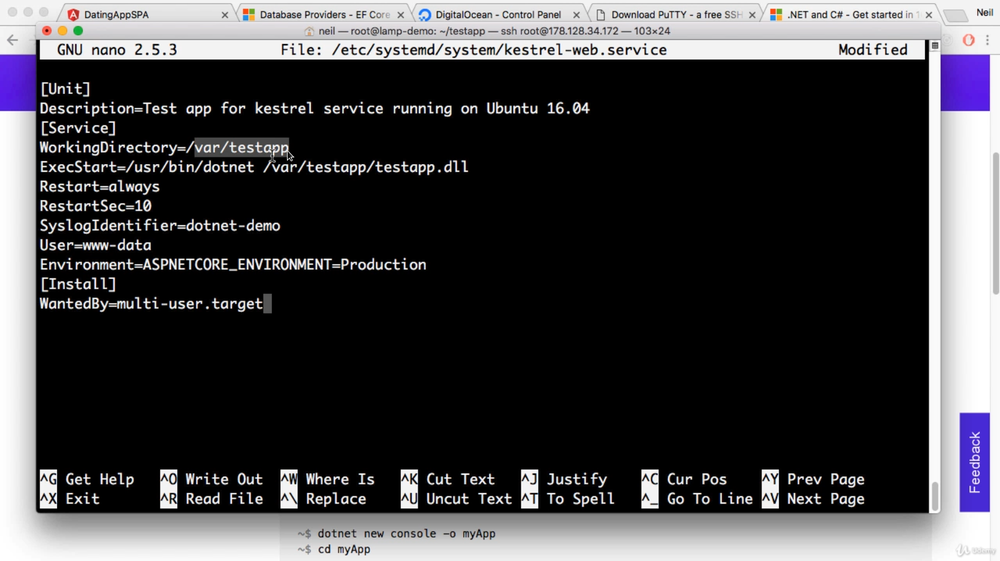Click the DigitalOcean logo on its tab
Screen dimensions: 1000x561
click(425, 15)
